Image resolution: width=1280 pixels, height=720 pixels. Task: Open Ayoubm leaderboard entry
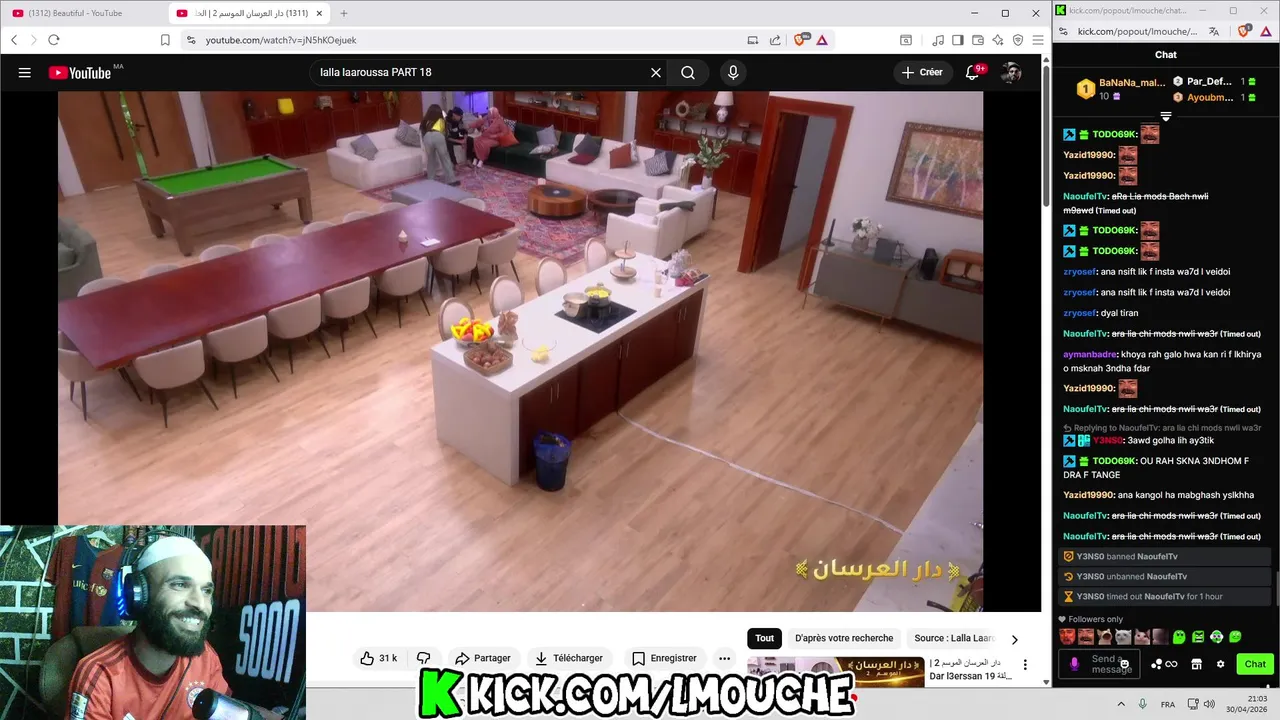[1214, 97]
